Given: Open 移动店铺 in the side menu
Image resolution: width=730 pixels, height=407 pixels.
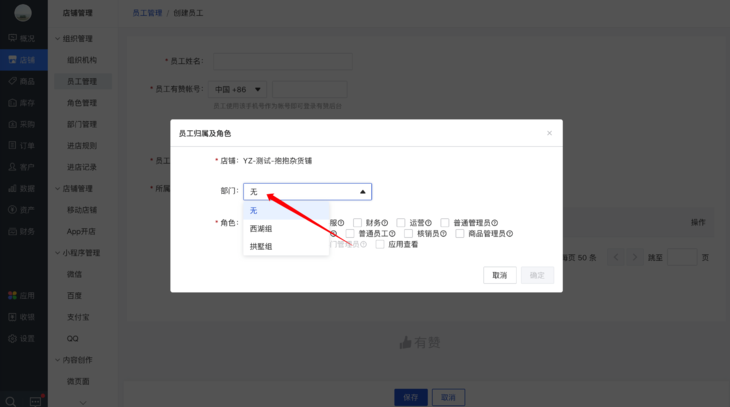Looking at the screenshot, I should pyautogui.click(x=82, y=210).
